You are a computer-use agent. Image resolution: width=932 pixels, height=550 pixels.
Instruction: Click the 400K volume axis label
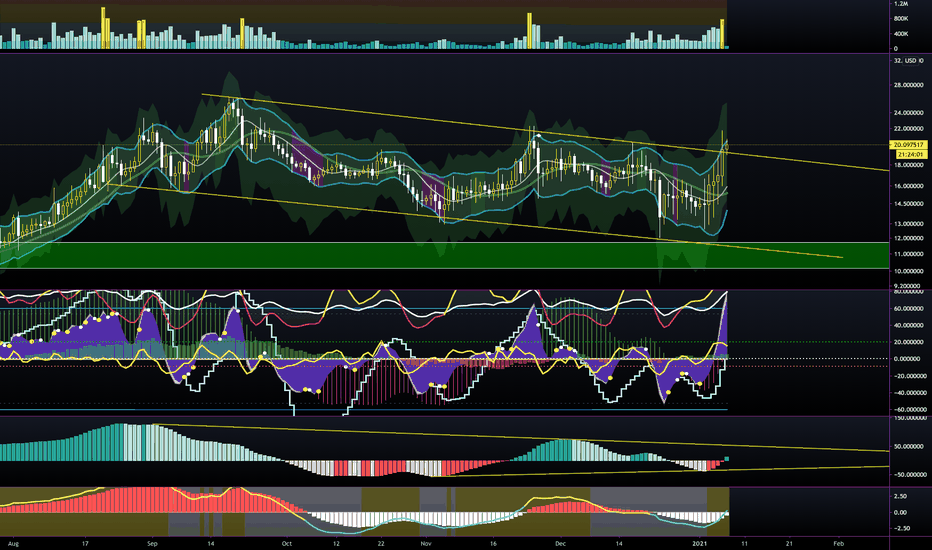[x=901, y=34]
